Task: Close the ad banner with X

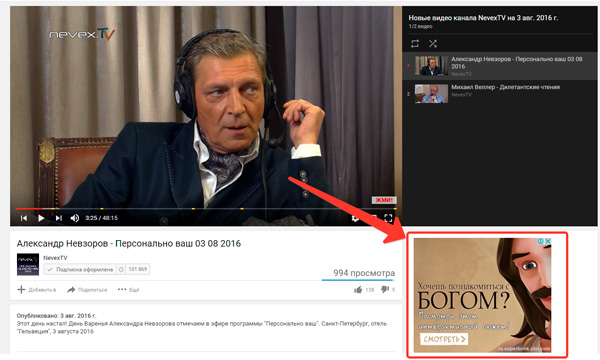Action: pos(548,241)
